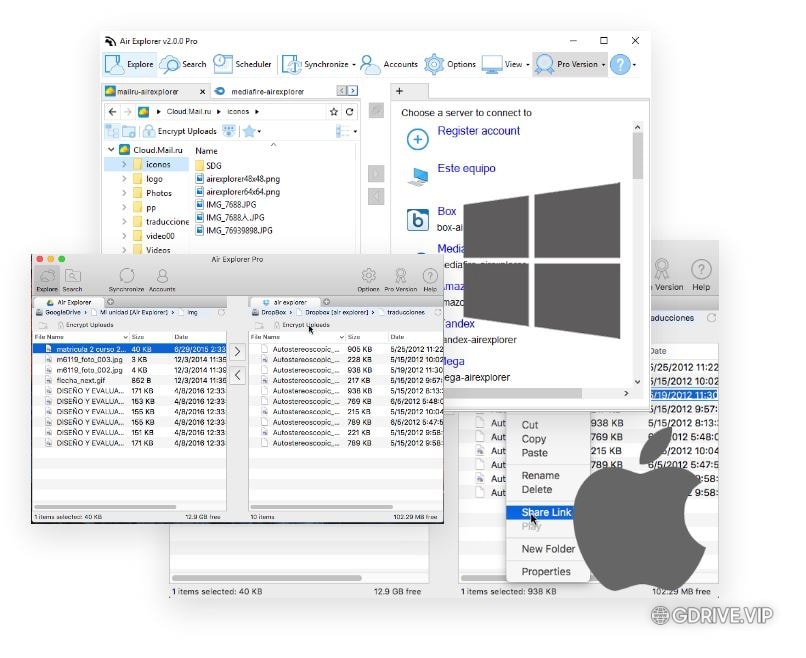This screenshot has height=658, width=806.
Task: Open Accounts in the Windows Air Explorer toolbar
Action: [x=389, y=64]
